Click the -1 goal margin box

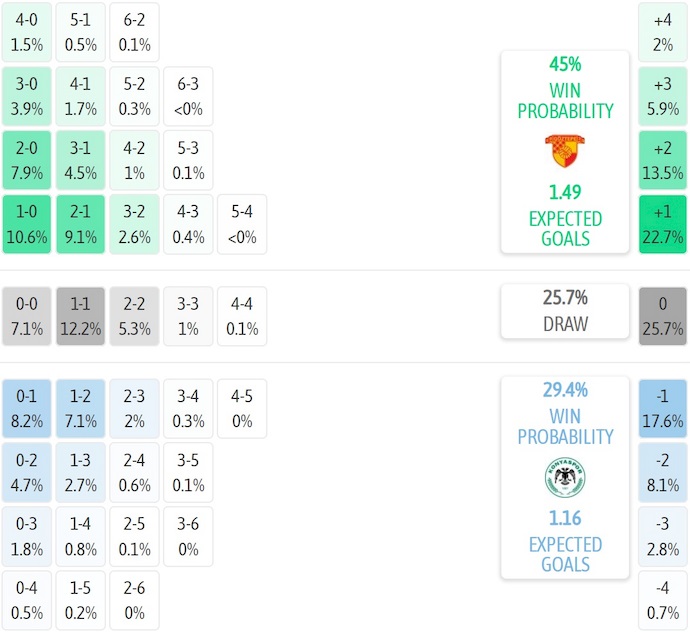pos(662,409)
